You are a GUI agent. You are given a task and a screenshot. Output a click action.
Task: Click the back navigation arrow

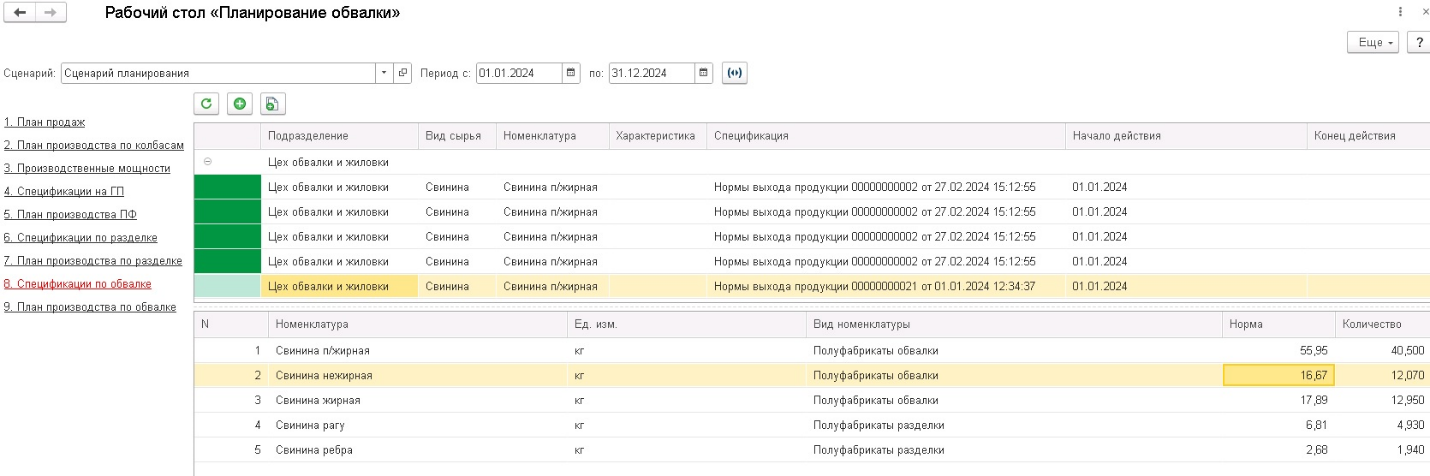(x=18, y=13)
